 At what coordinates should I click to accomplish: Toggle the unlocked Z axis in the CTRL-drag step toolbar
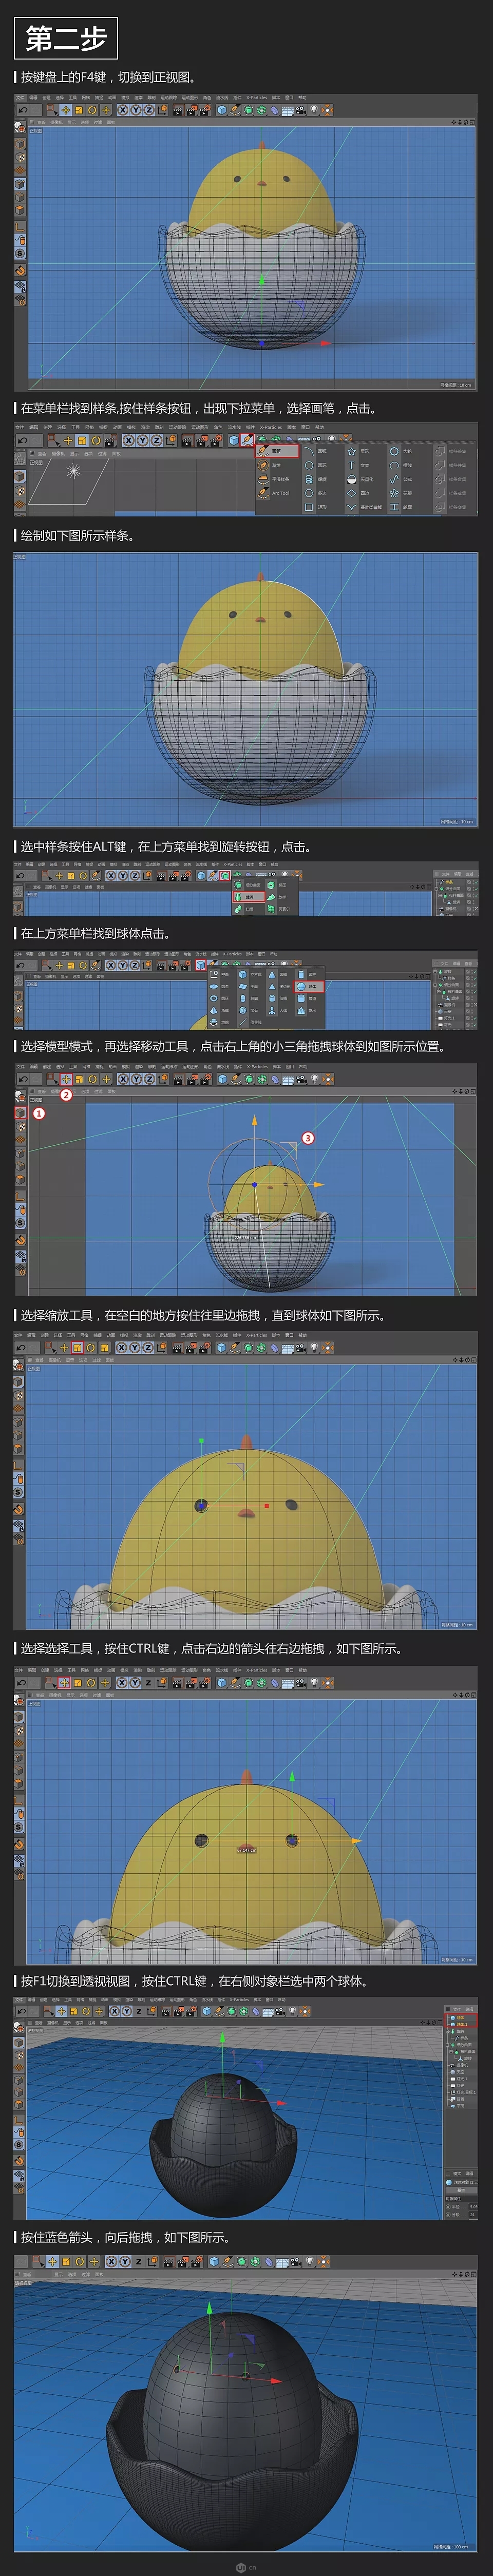click(149, 1682)
